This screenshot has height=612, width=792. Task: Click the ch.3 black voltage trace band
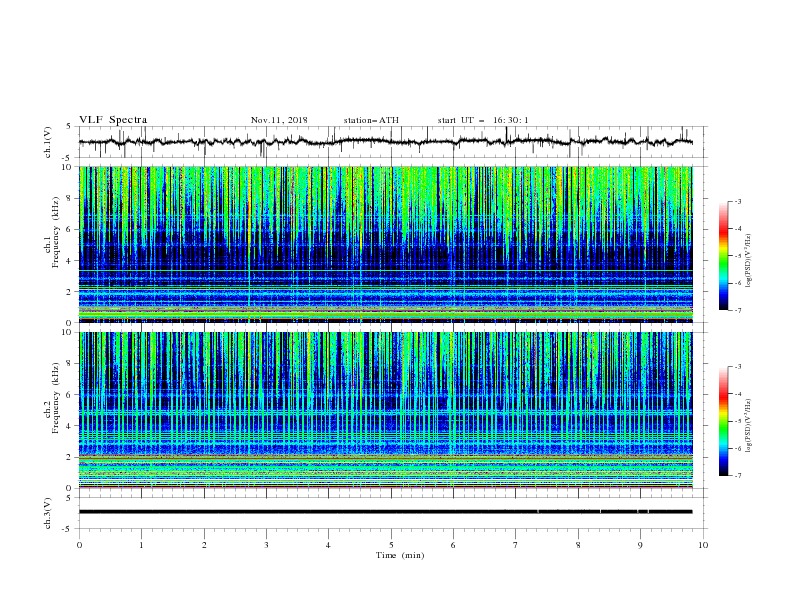[x=385, y=512]
